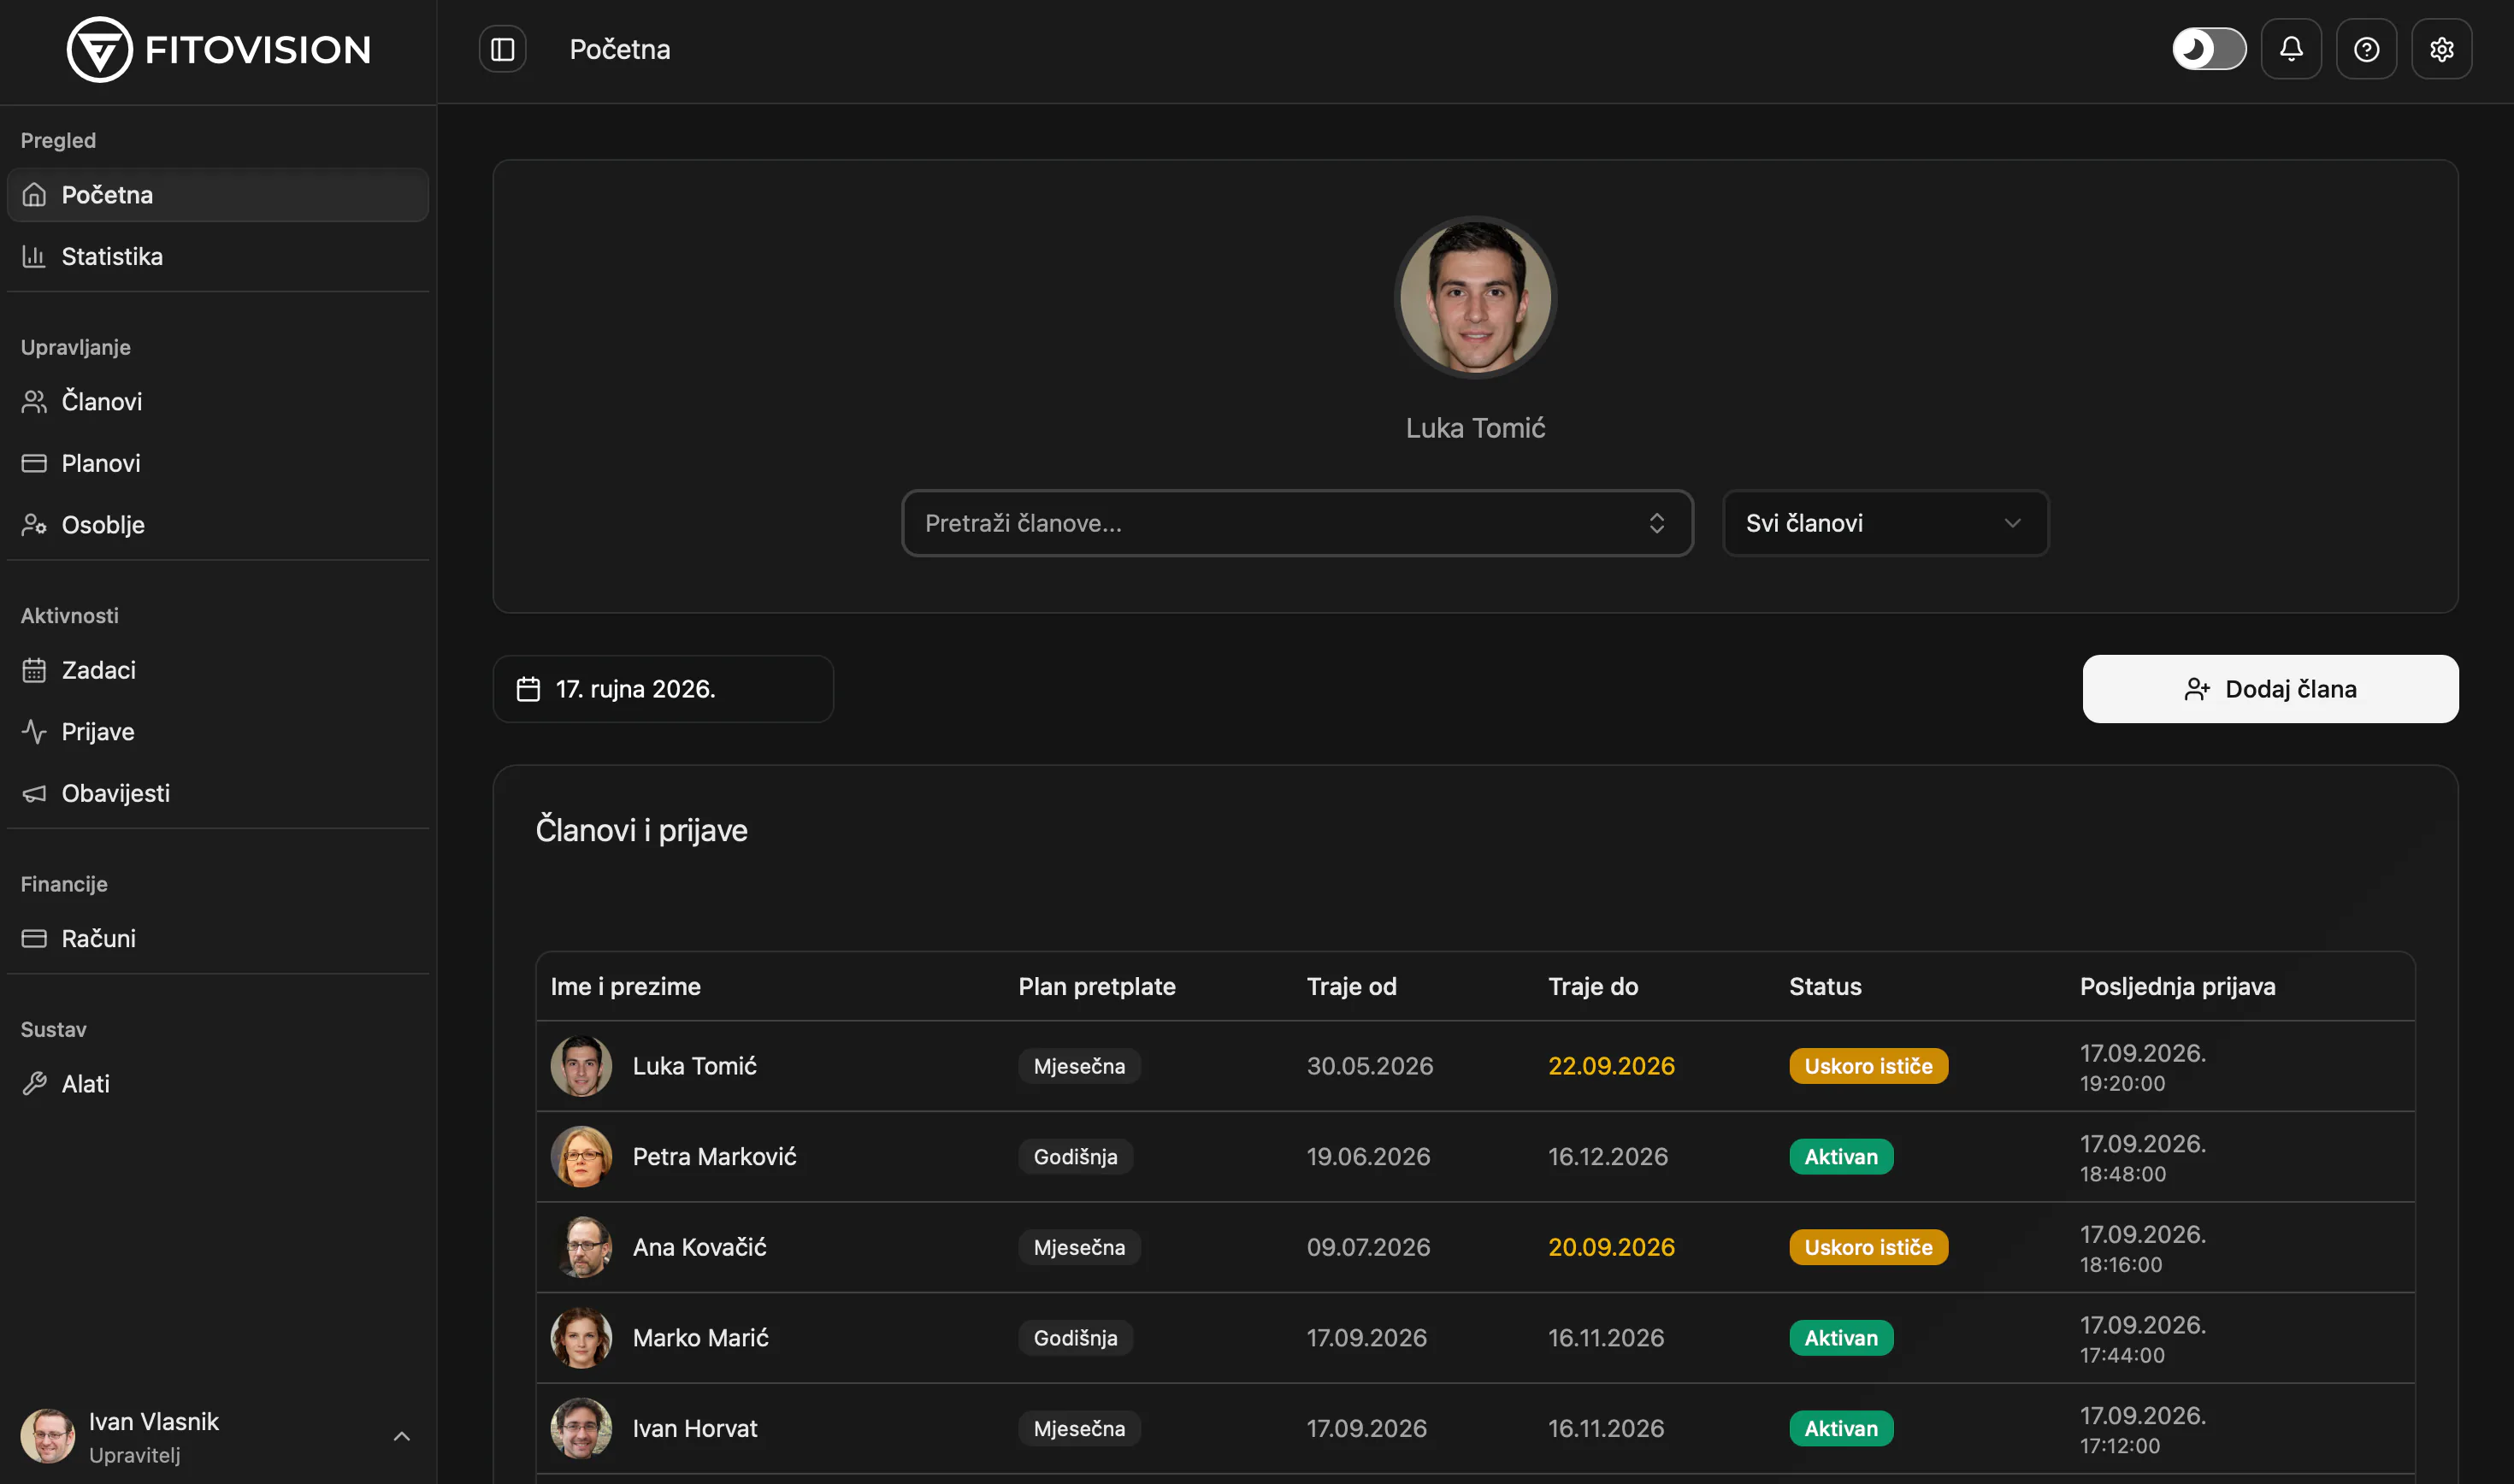Click the Računi card icon

pyautogui.click(x=34, y=939)
